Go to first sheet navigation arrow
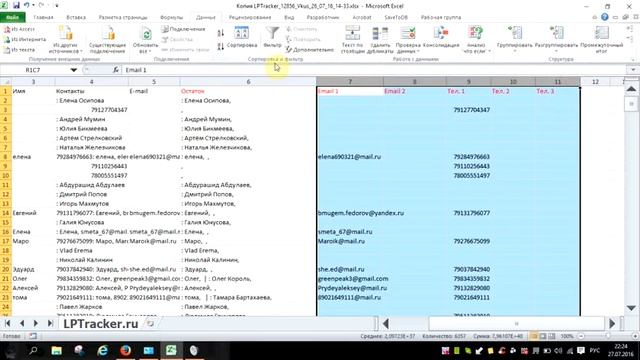 8,324
